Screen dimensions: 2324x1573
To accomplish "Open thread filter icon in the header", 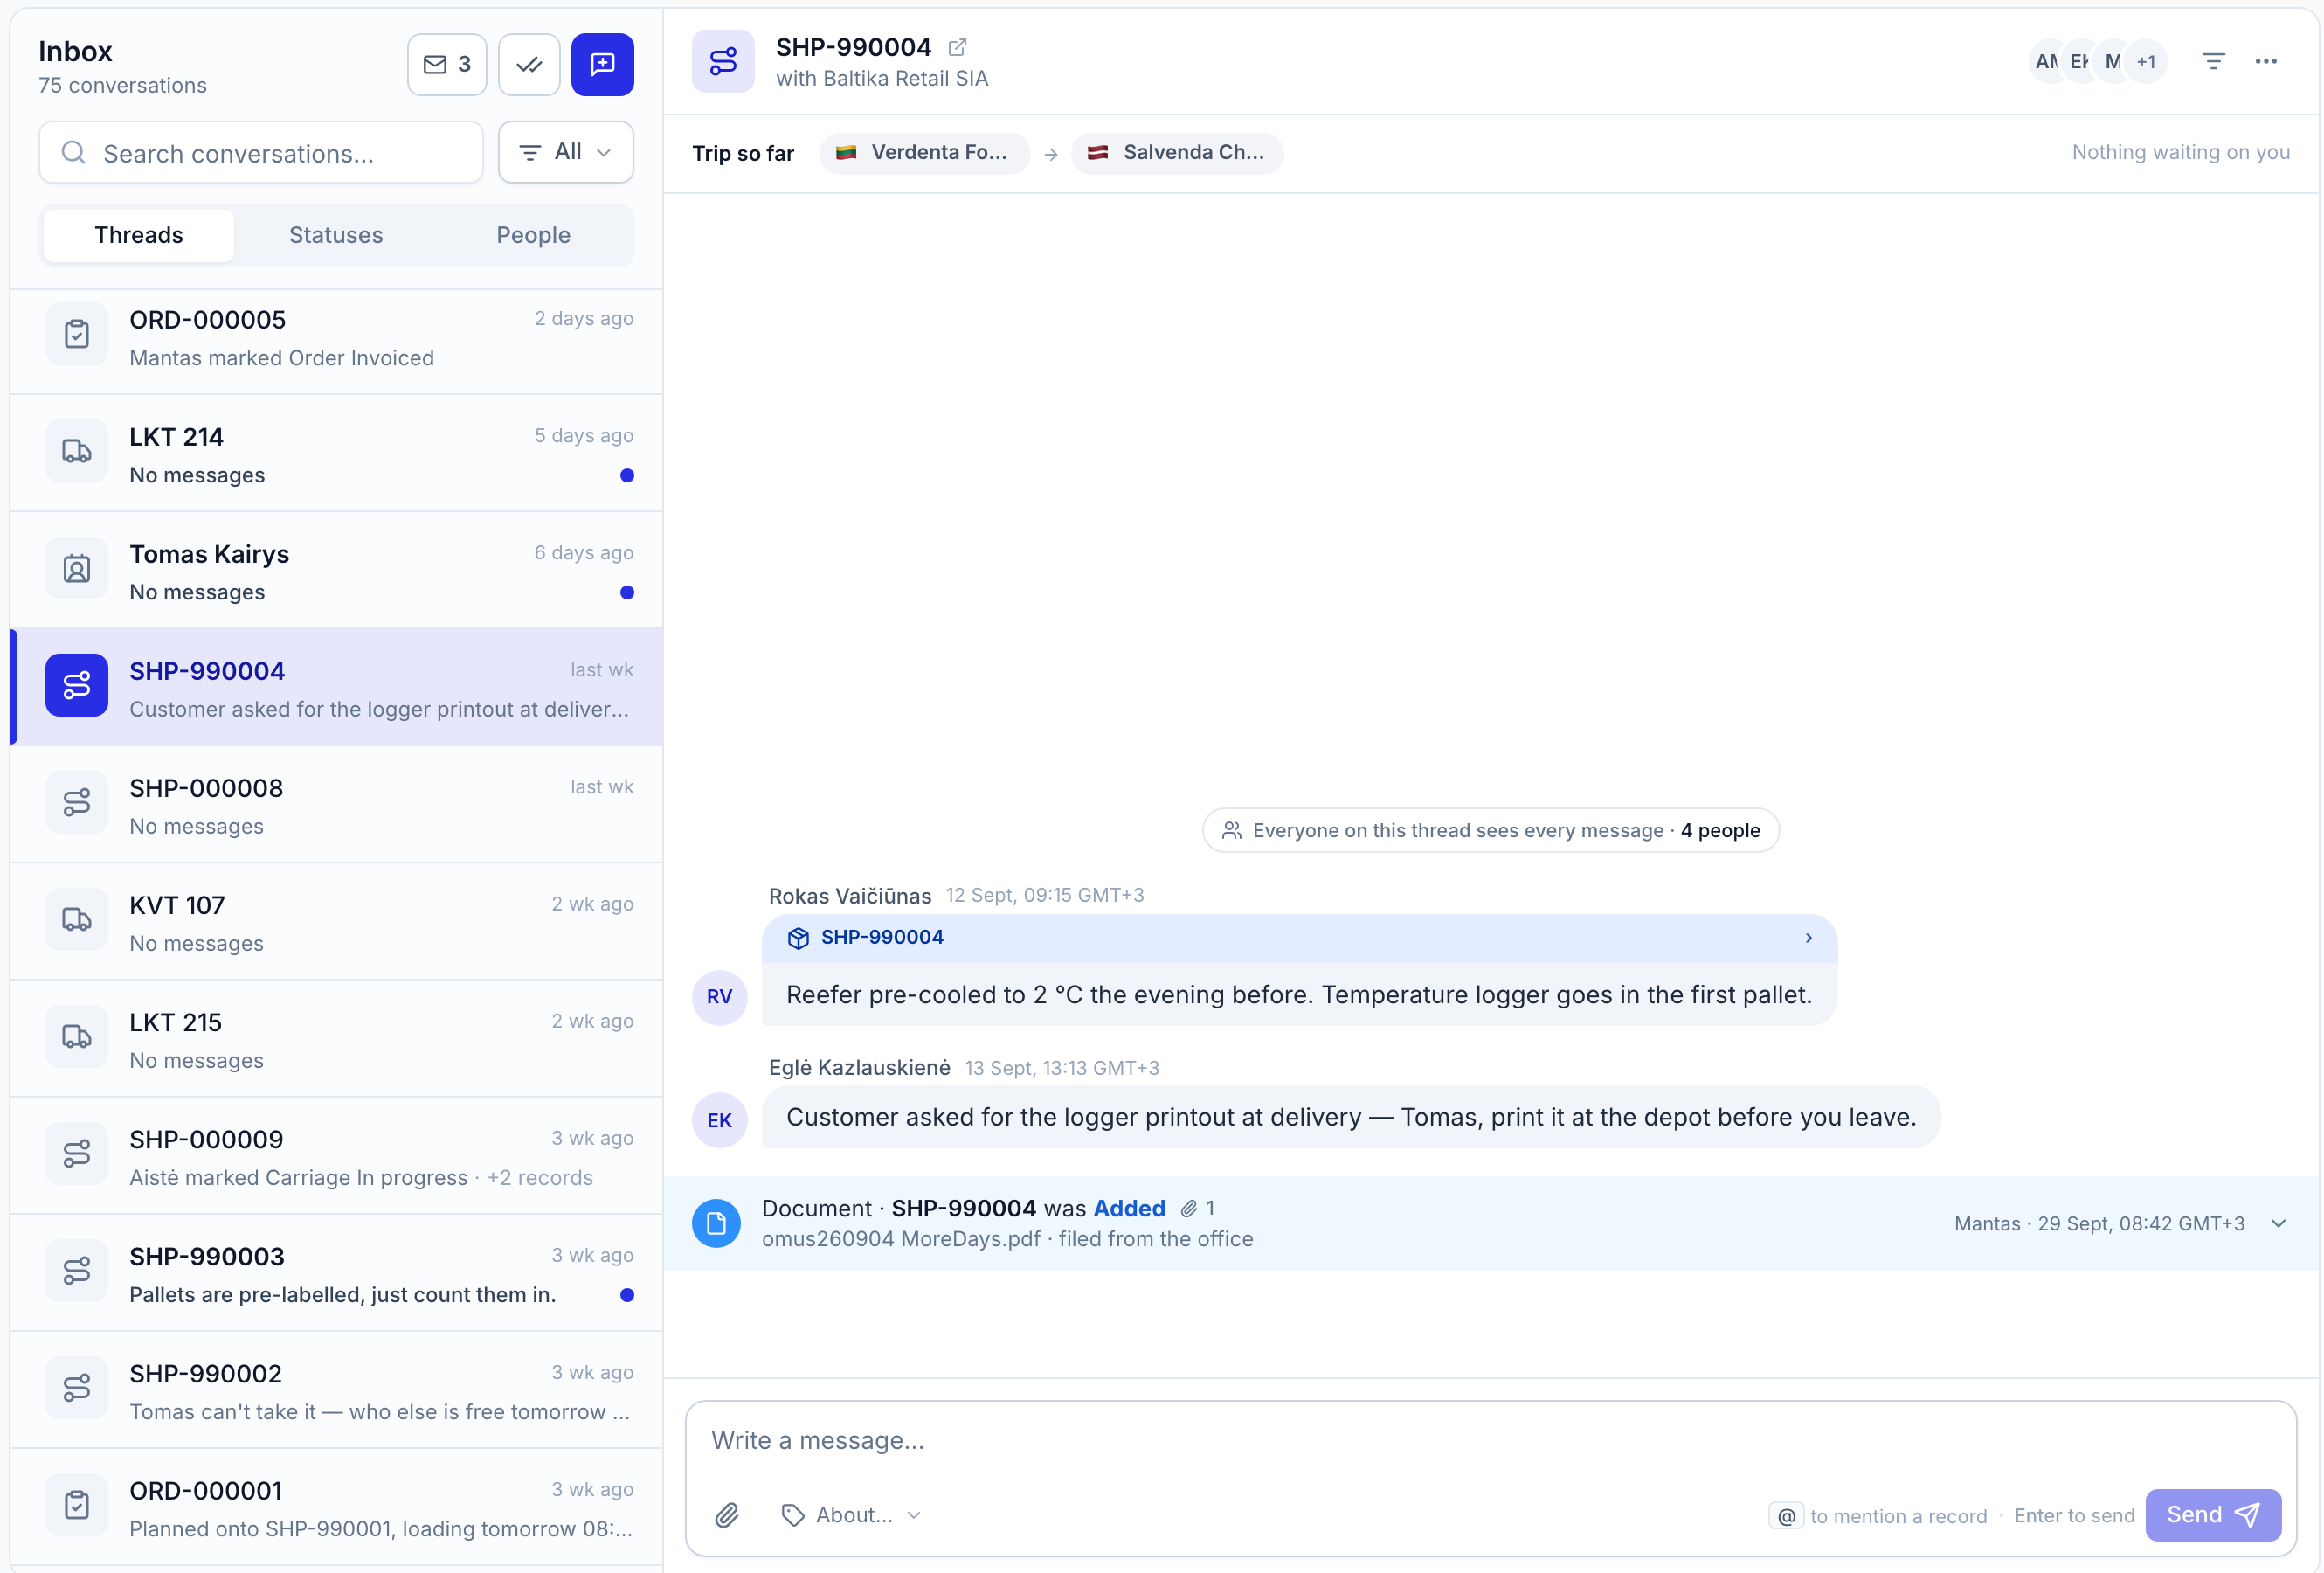I will click(2213, 62).
